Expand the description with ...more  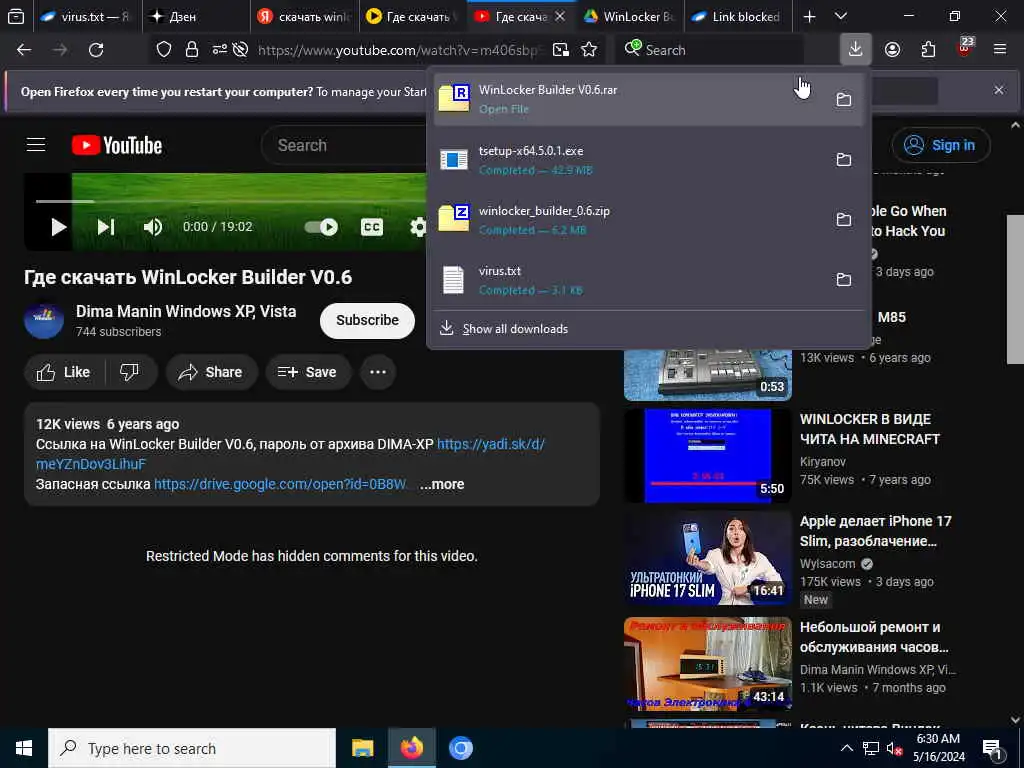441,484
